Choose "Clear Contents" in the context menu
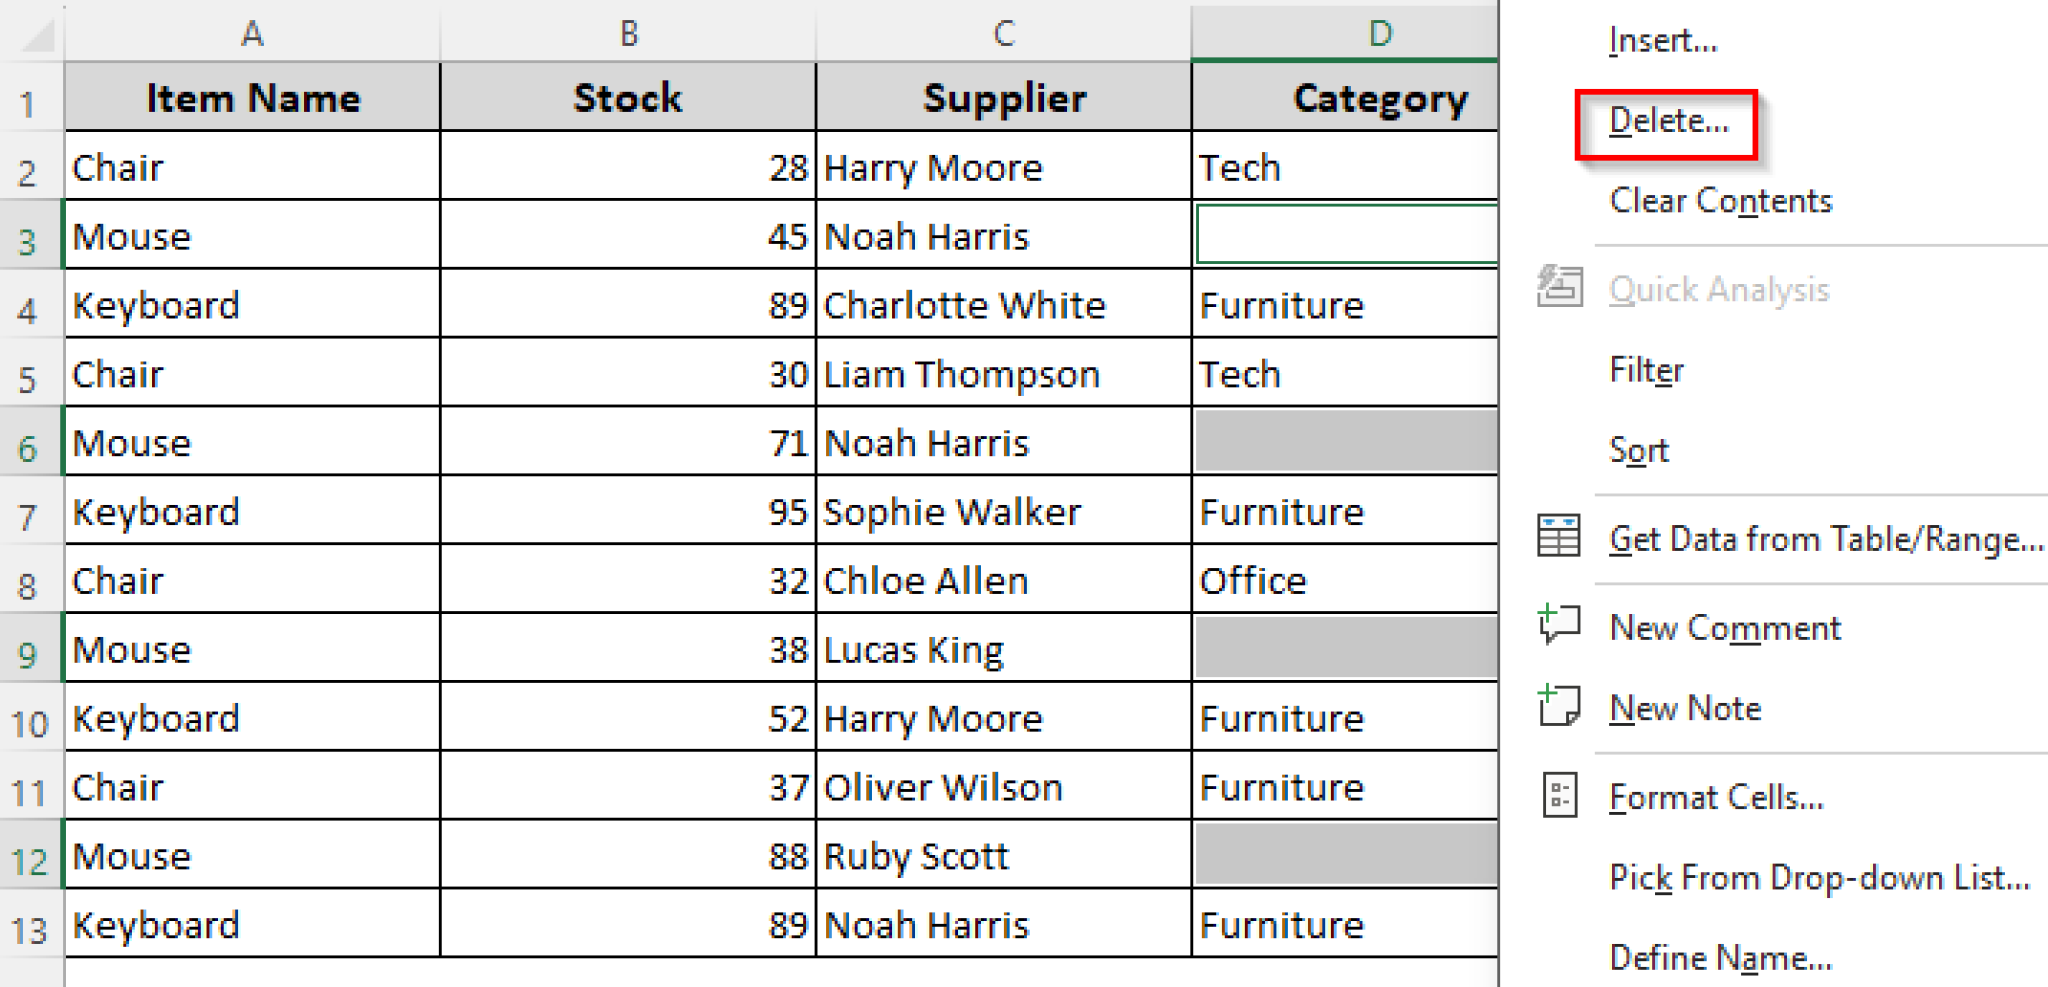Viewport: 2048px width, 987px height. (x=1721, y=200)
